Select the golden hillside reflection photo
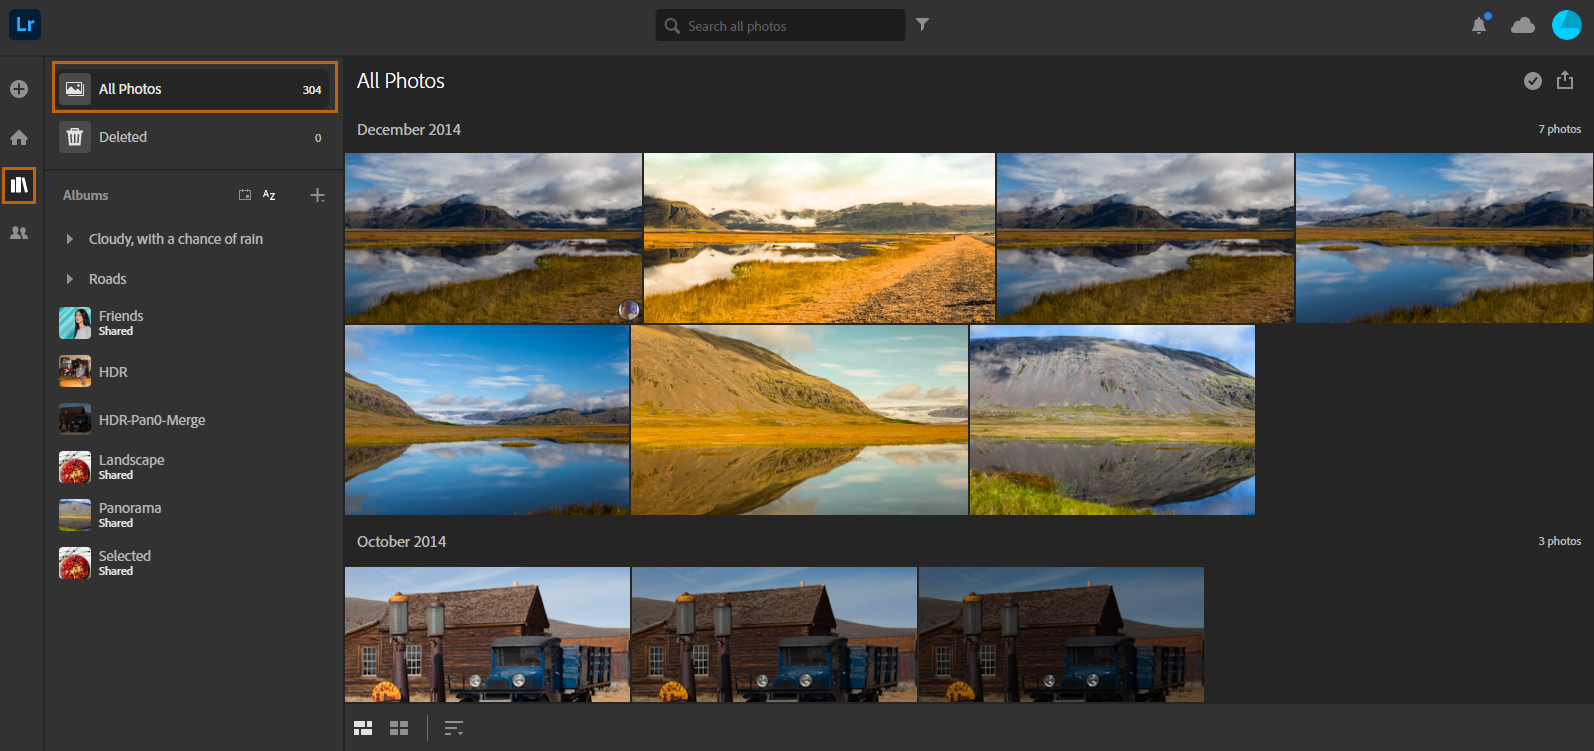This screenshot has width=1594, height=751. [x=800, y=420]
